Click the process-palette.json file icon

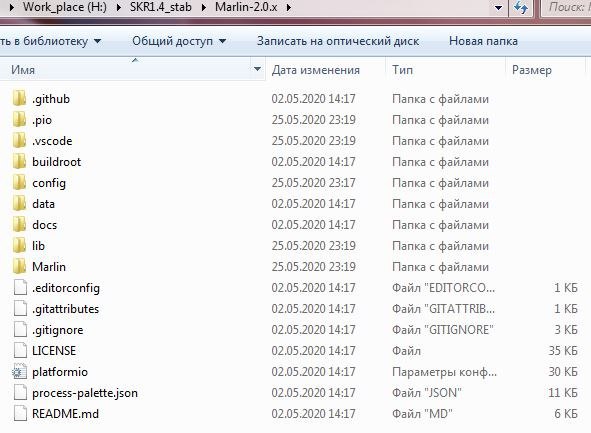pyautogui.click(x=20, y=393)
